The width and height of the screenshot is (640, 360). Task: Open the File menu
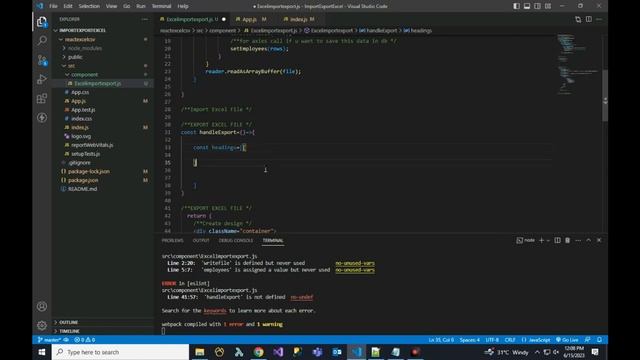point(53,6)
